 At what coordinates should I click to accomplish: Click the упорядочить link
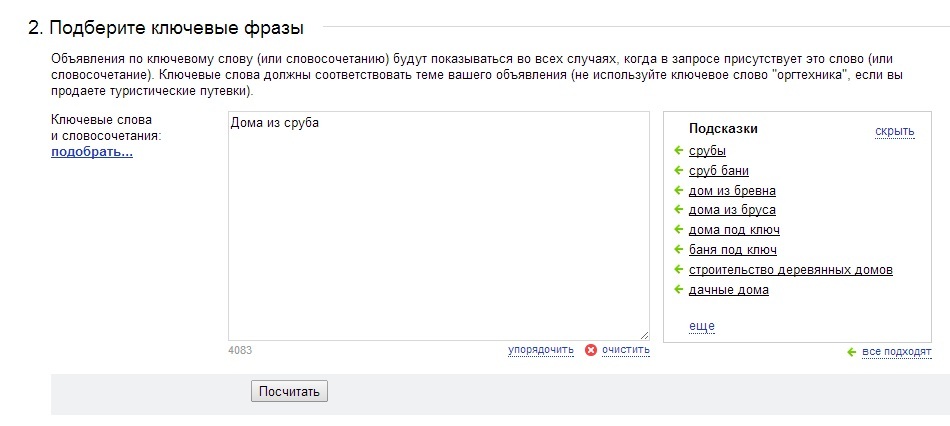point(540,350)
